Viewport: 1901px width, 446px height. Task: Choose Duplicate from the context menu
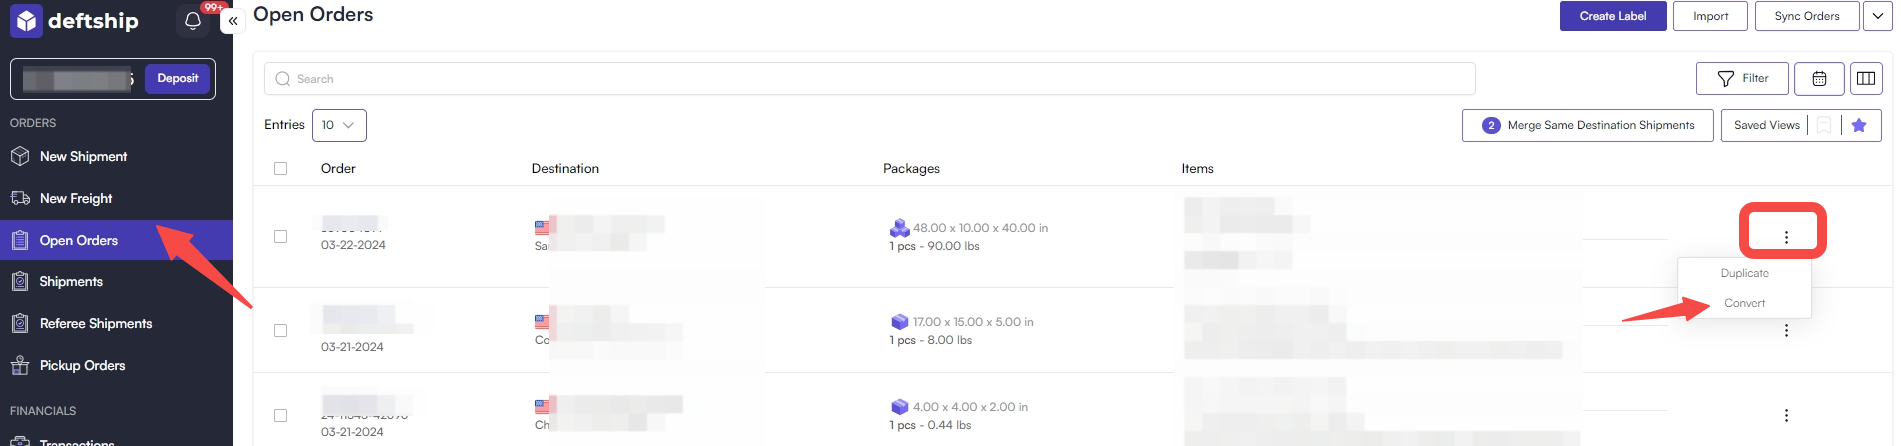[x=1744, y=273]
